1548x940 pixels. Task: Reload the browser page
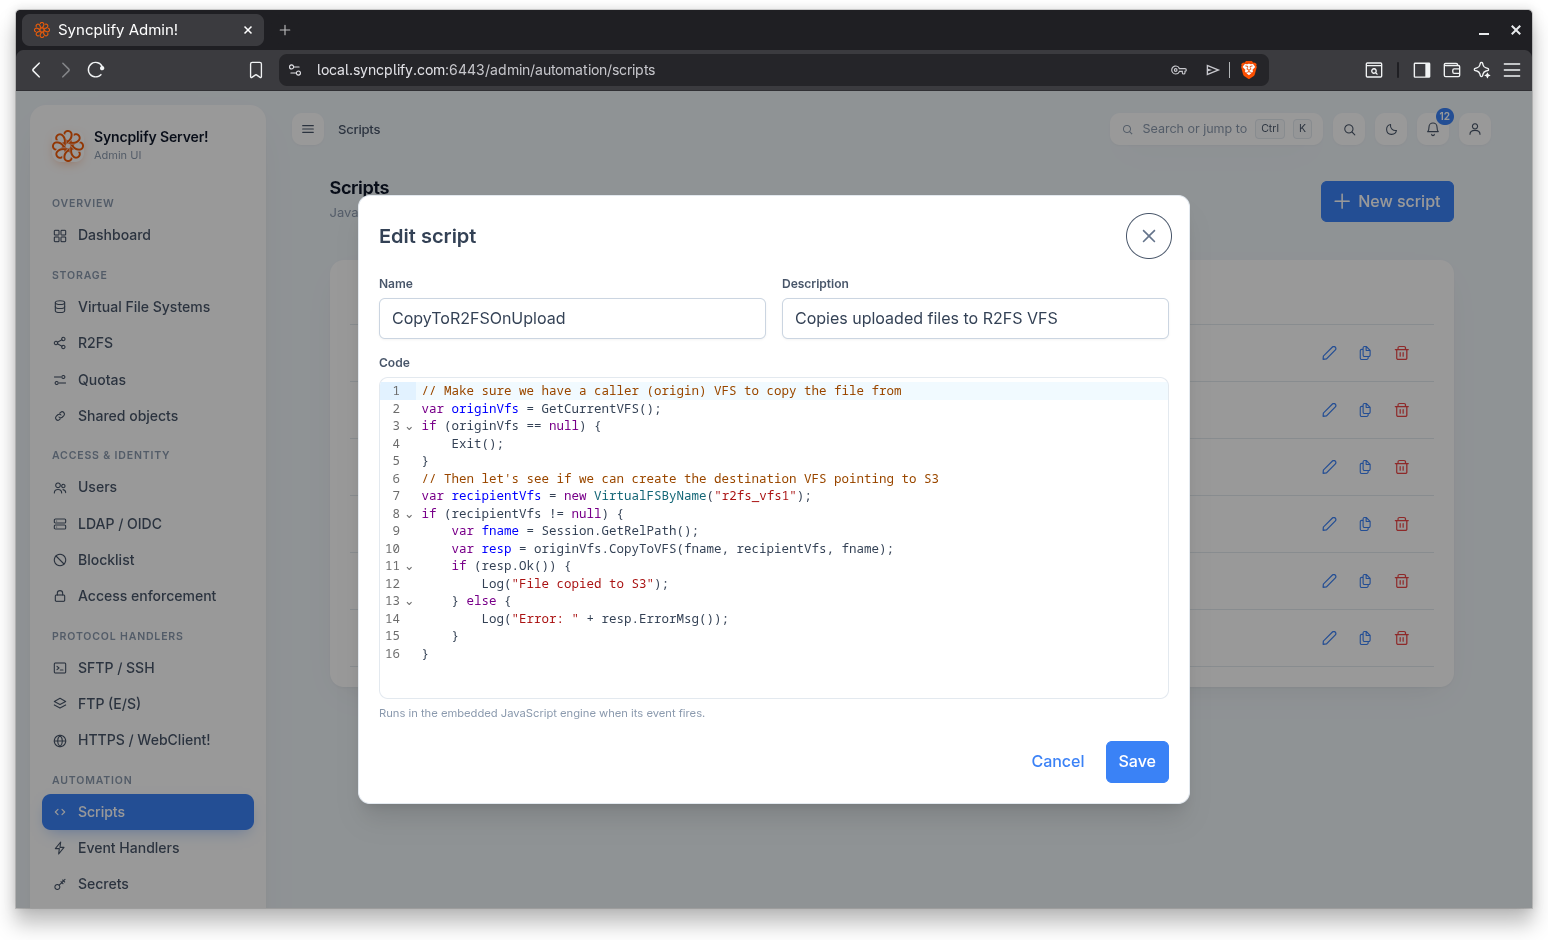click(x=96, y=70)
